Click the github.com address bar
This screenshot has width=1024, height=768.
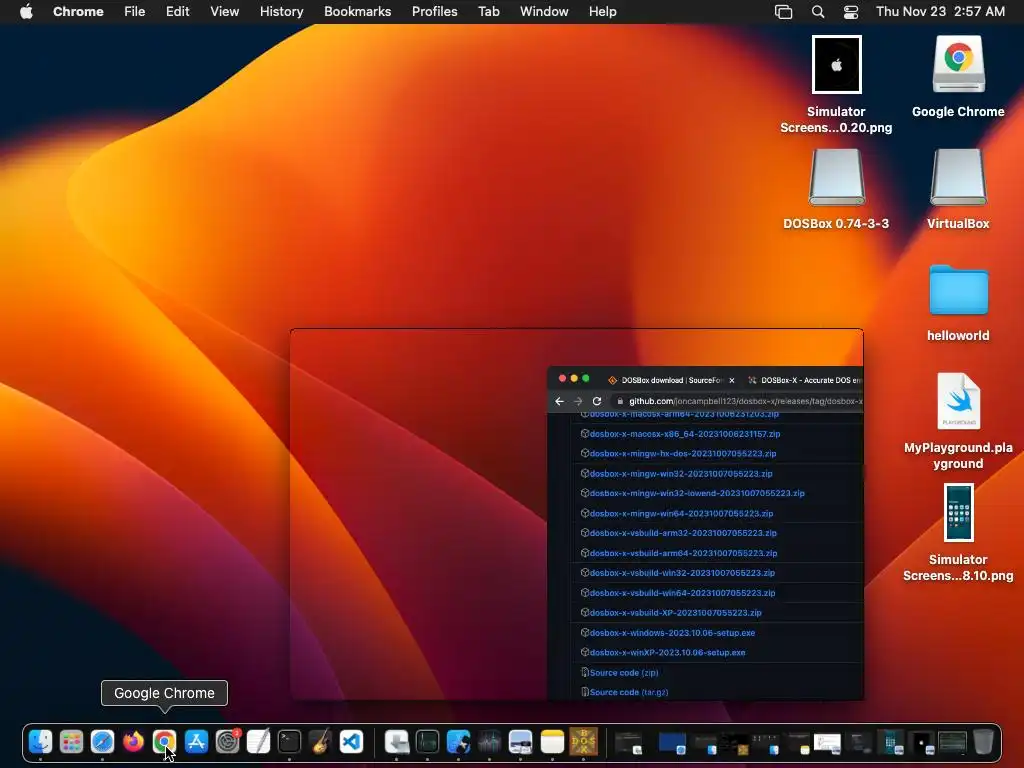coord(737,401)
